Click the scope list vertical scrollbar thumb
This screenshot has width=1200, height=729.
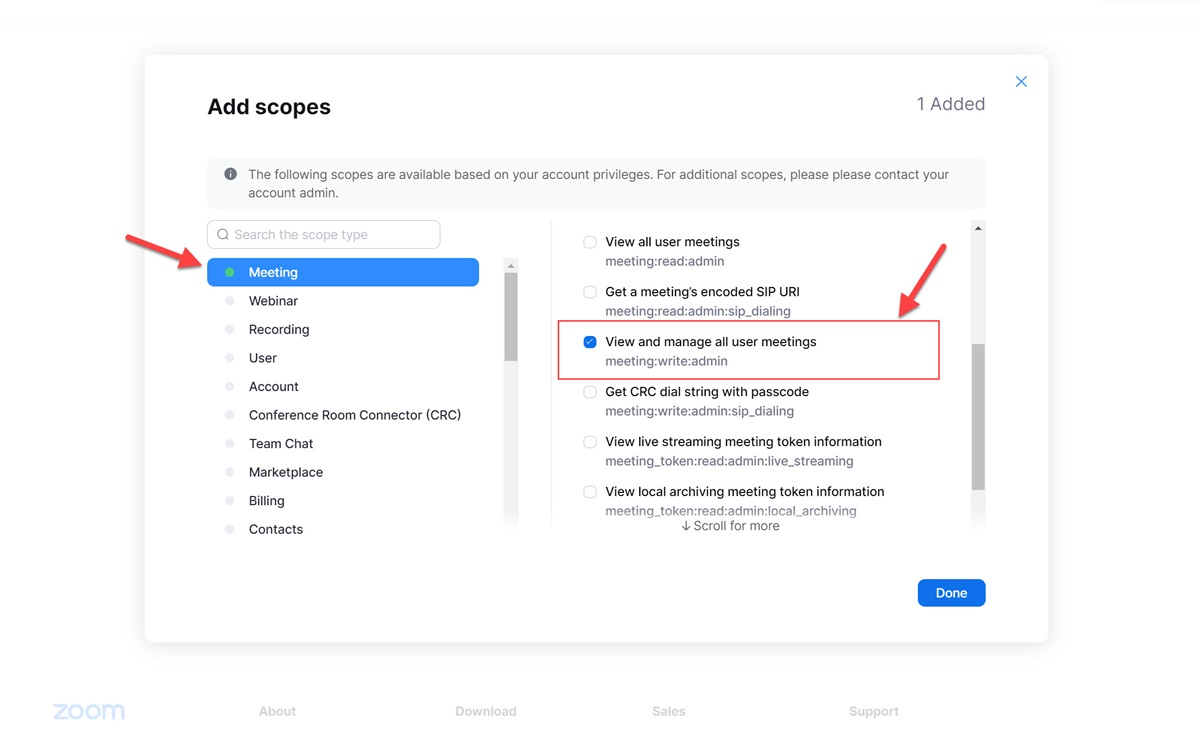pyautogui.click(x=978, y=416)
